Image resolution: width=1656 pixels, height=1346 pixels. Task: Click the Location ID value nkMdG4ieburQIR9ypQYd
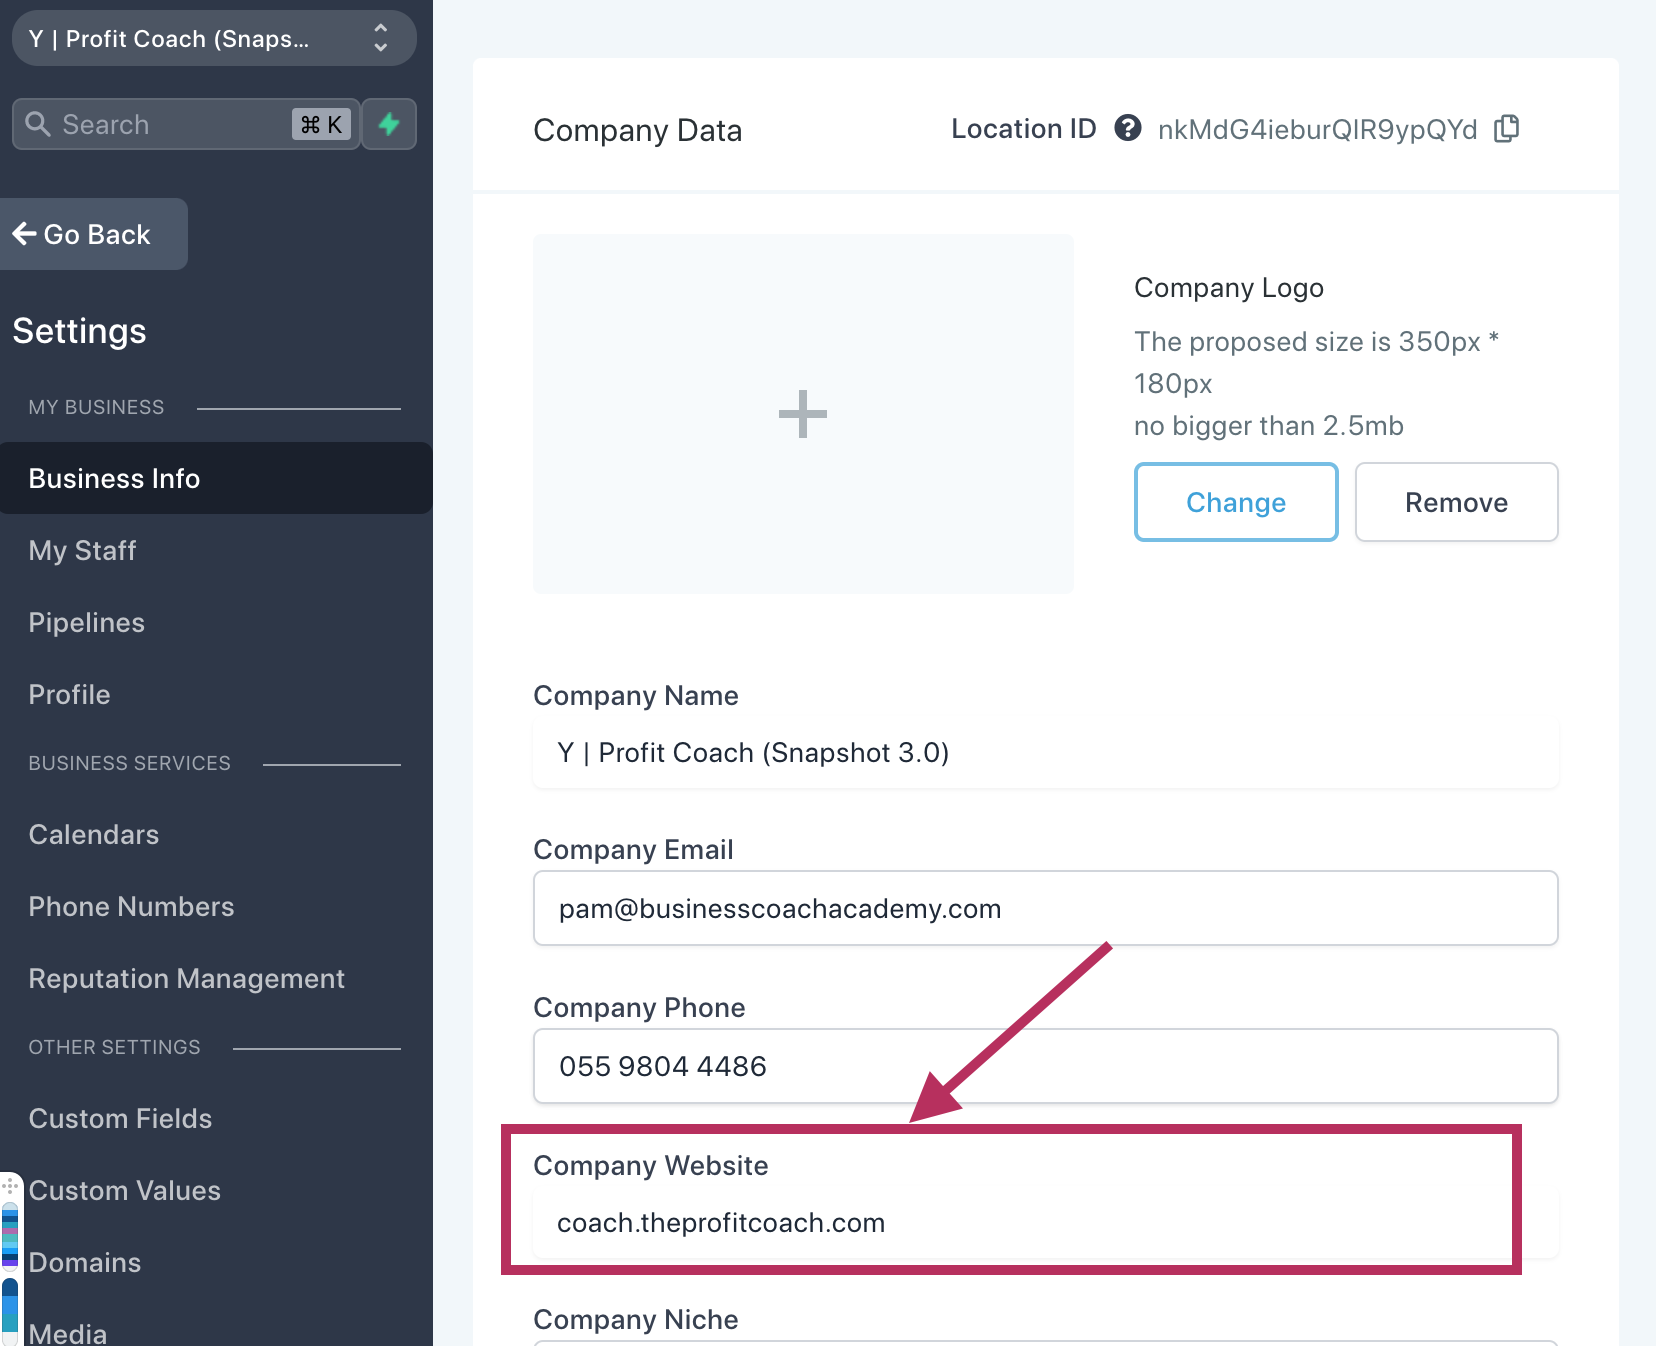click(1317, 129)
